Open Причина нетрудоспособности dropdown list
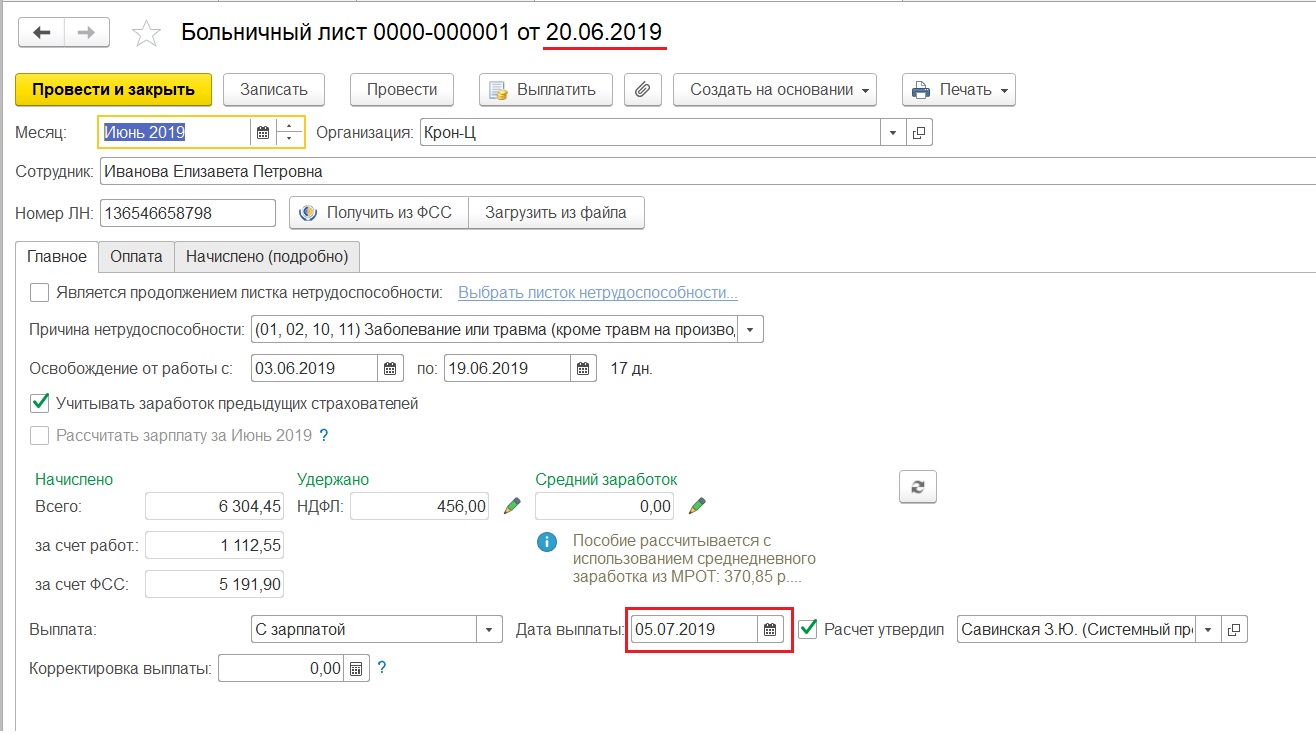Viewport: 1316px width, 734px height. coord(751,330)
